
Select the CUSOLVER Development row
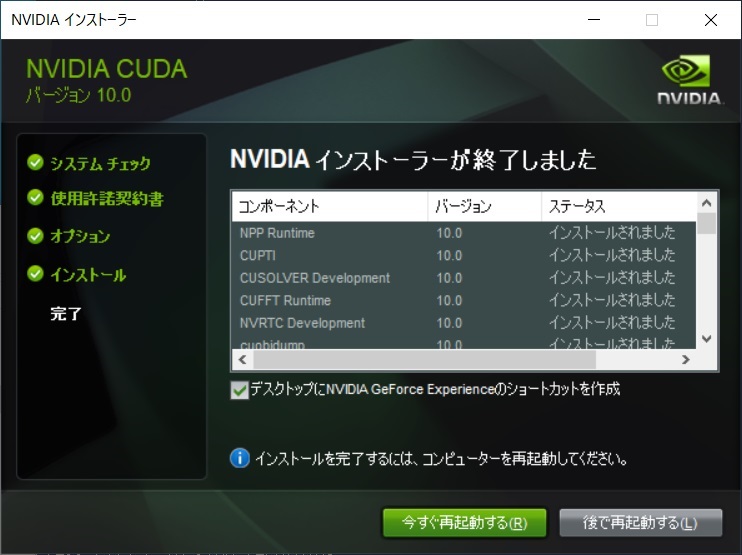[464, 278]
